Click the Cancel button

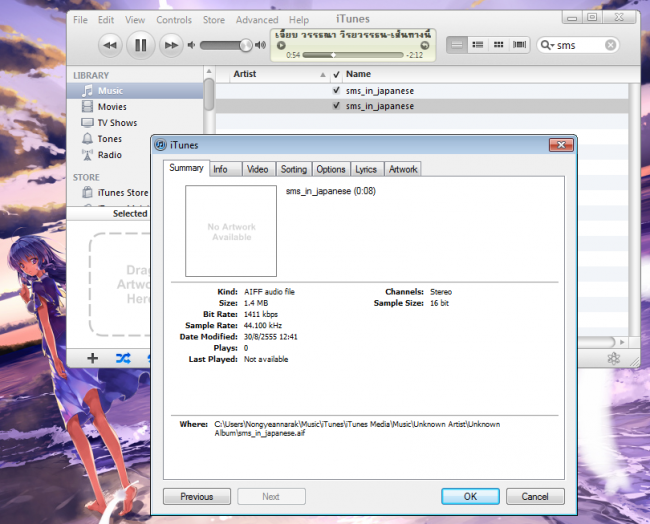pos(535,496)
